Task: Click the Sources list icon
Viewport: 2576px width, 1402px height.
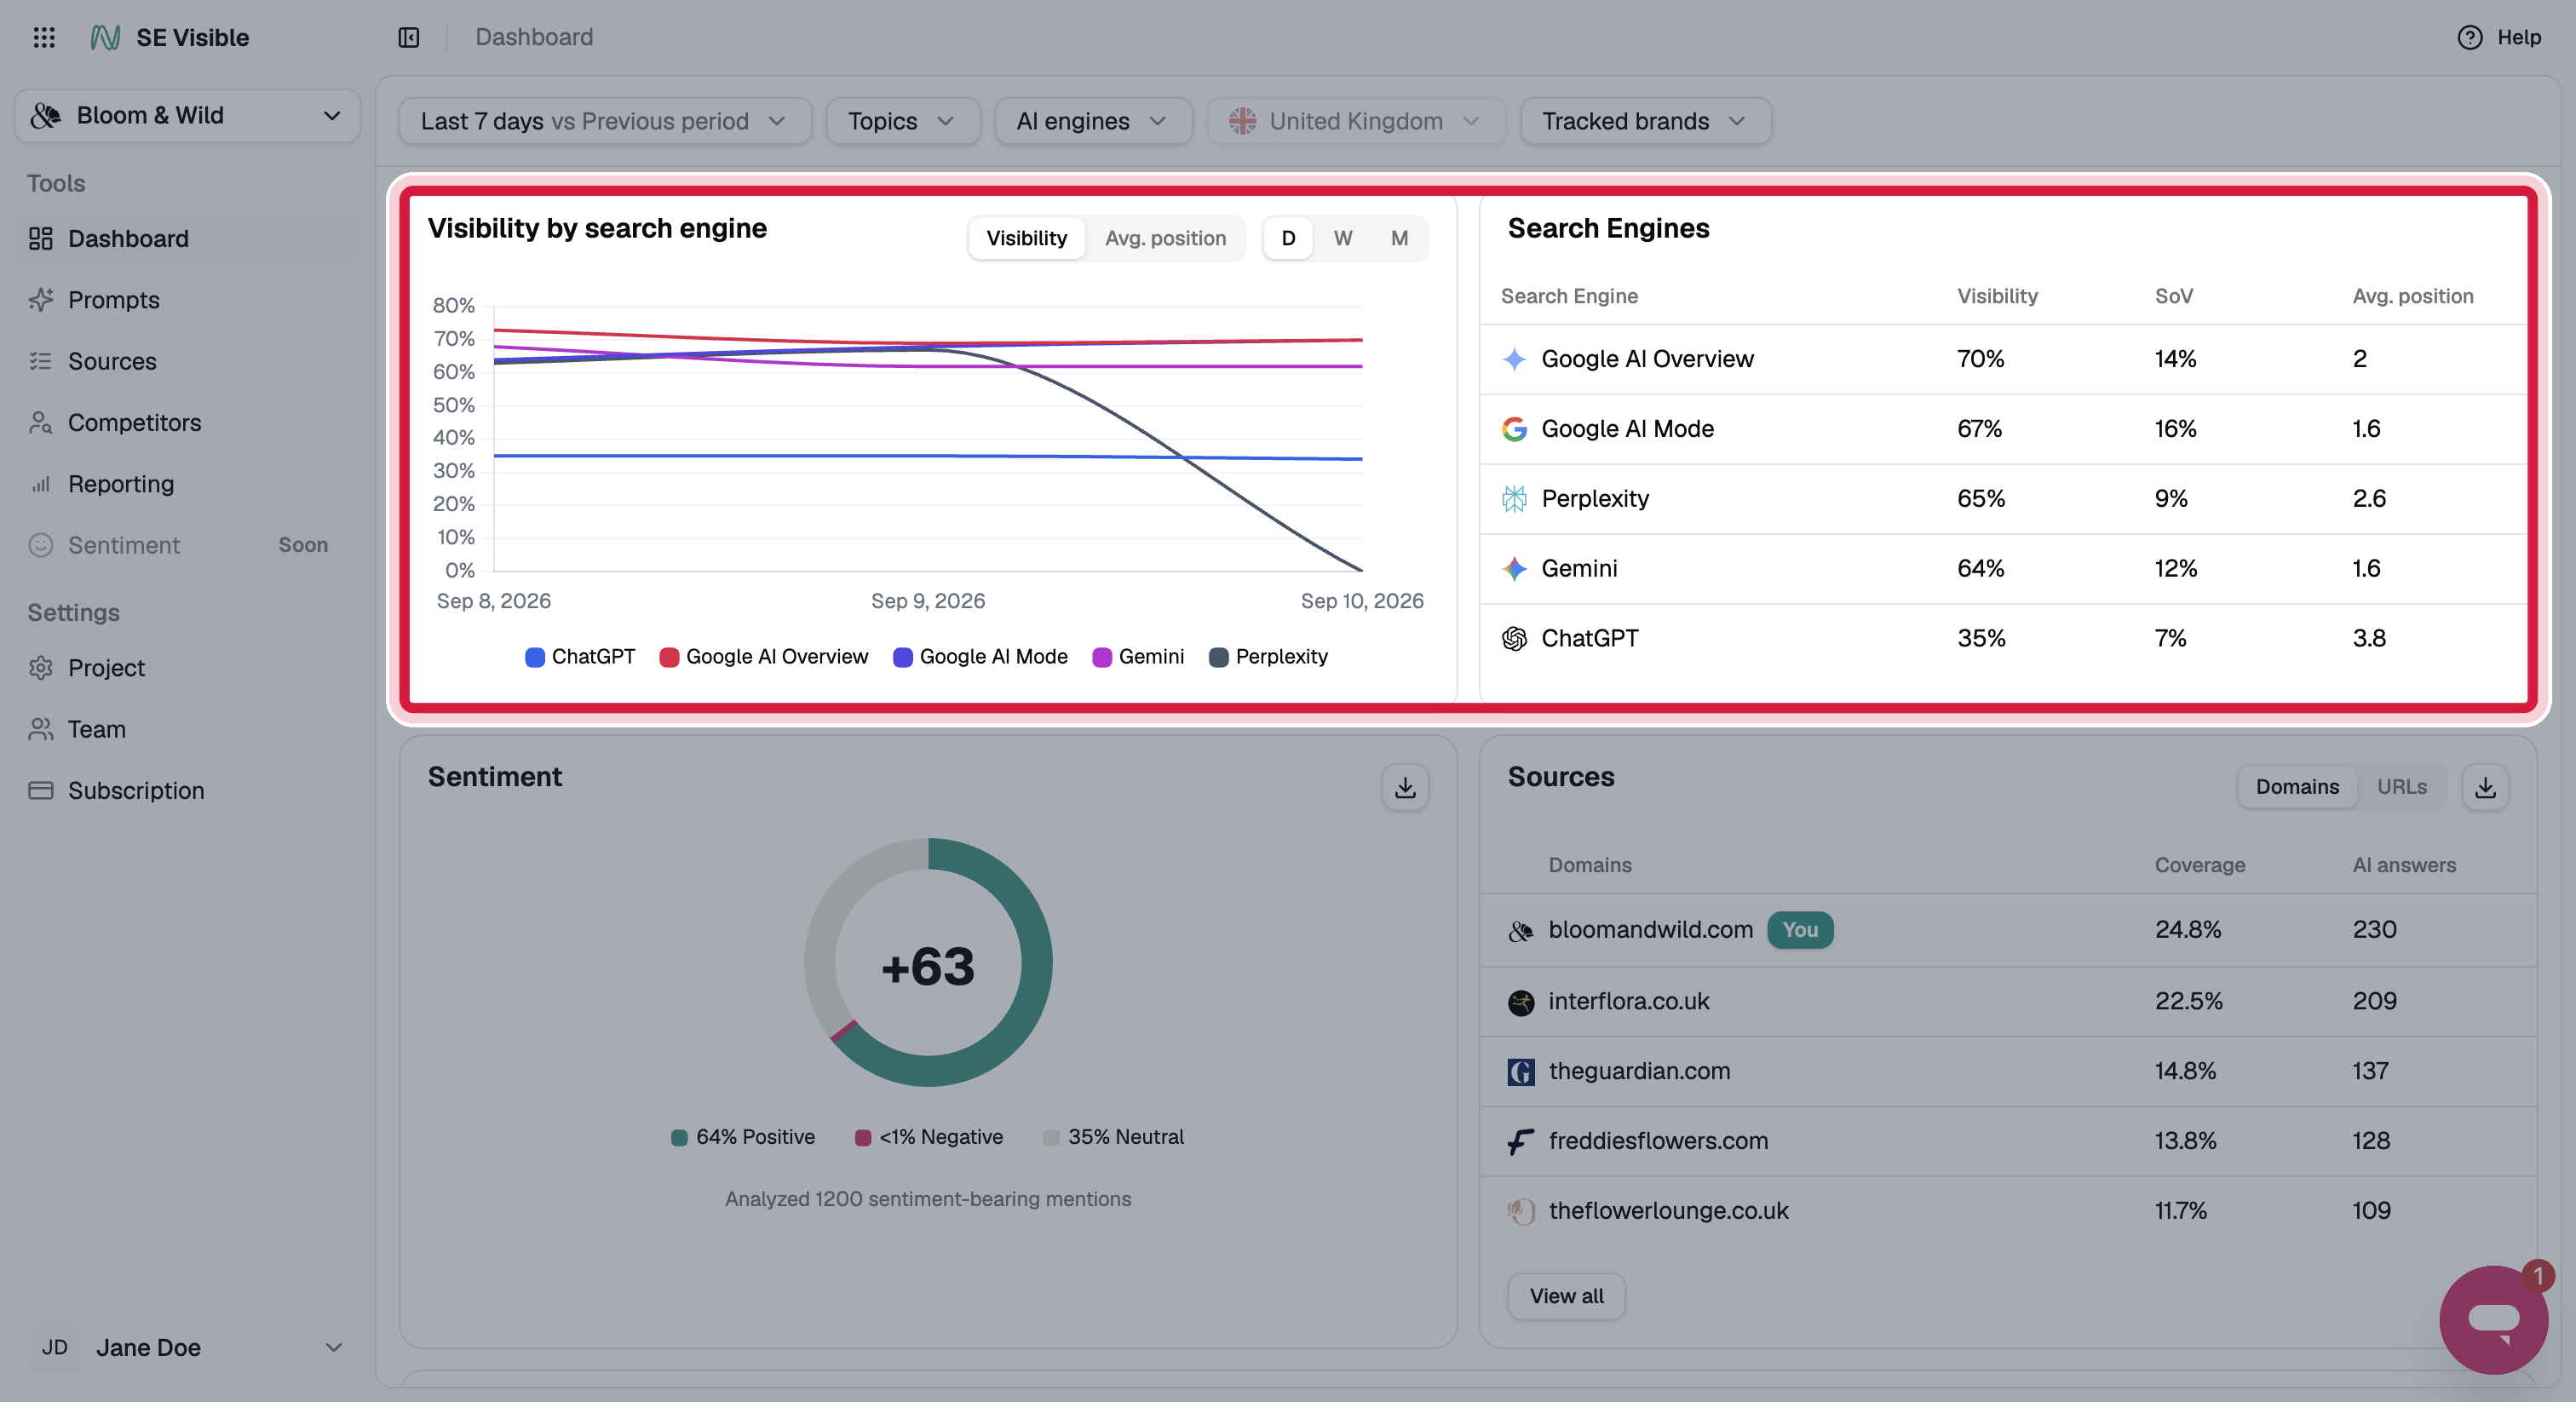Action: (x=41, y=361)
